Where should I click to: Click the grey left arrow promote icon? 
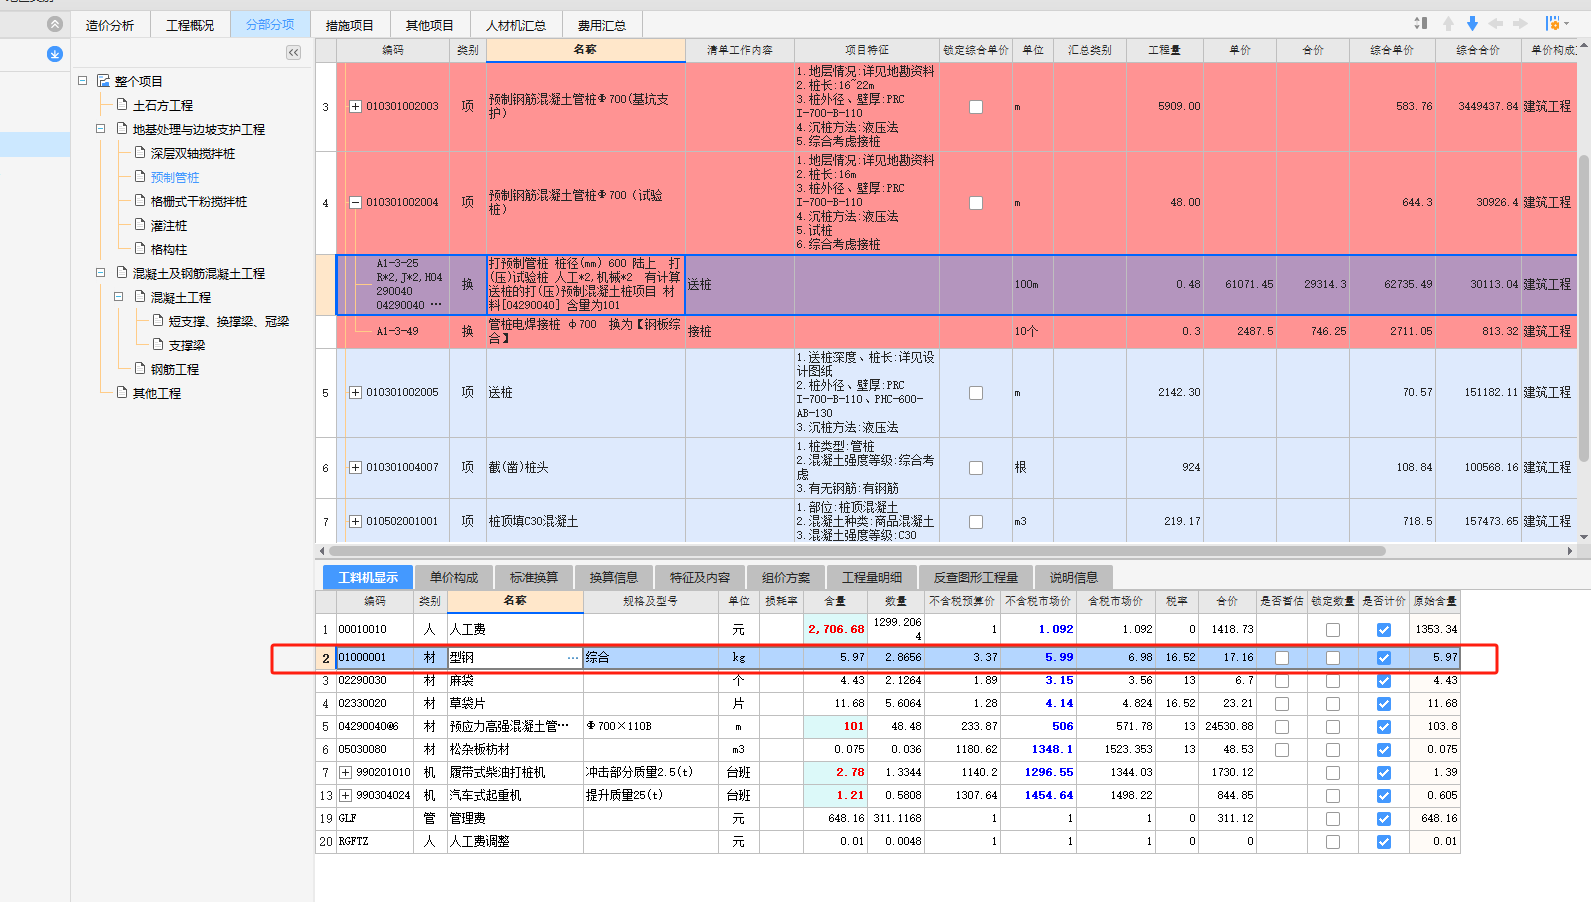coord(1496,23)
